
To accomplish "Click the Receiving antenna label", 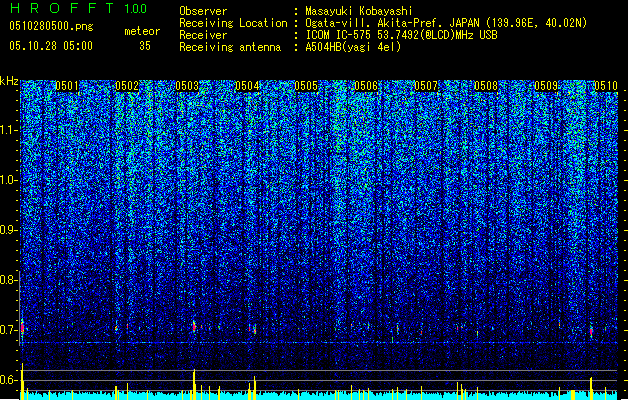I will coord(230,47).
